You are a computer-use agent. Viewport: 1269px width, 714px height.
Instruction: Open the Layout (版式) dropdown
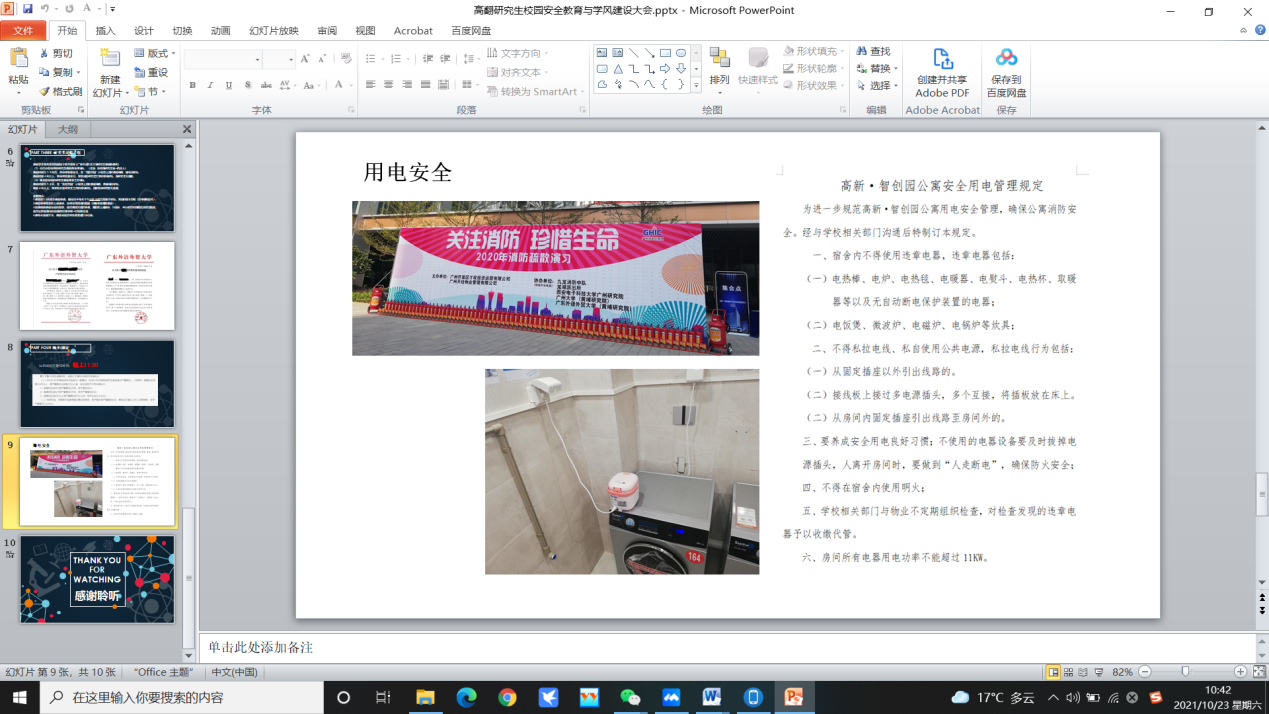pyautogui.click(x=155, y=53)
